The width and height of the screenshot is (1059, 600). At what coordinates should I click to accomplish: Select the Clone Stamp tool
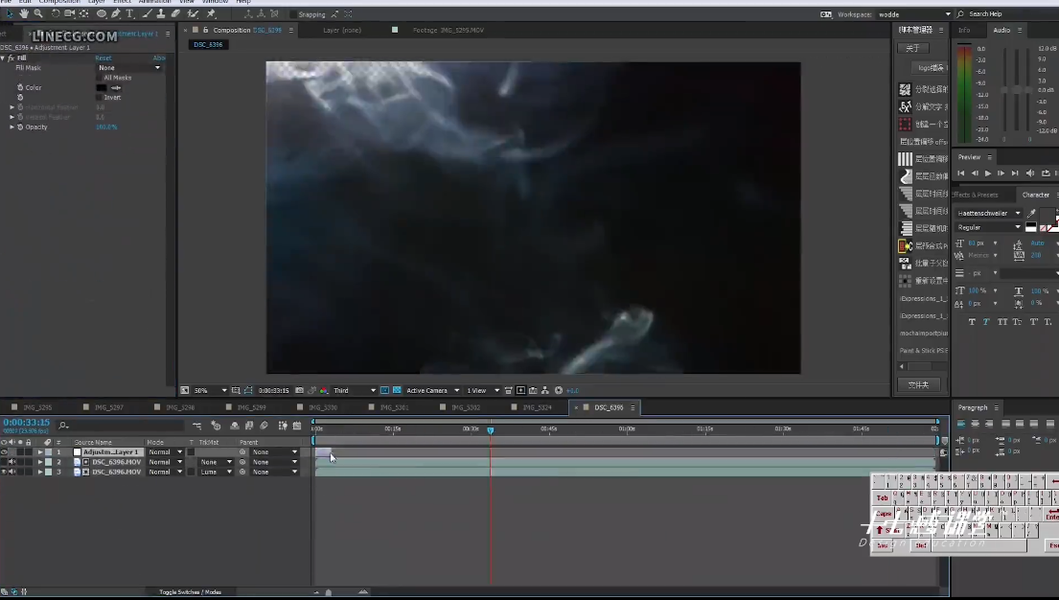(x=161, y=14)
